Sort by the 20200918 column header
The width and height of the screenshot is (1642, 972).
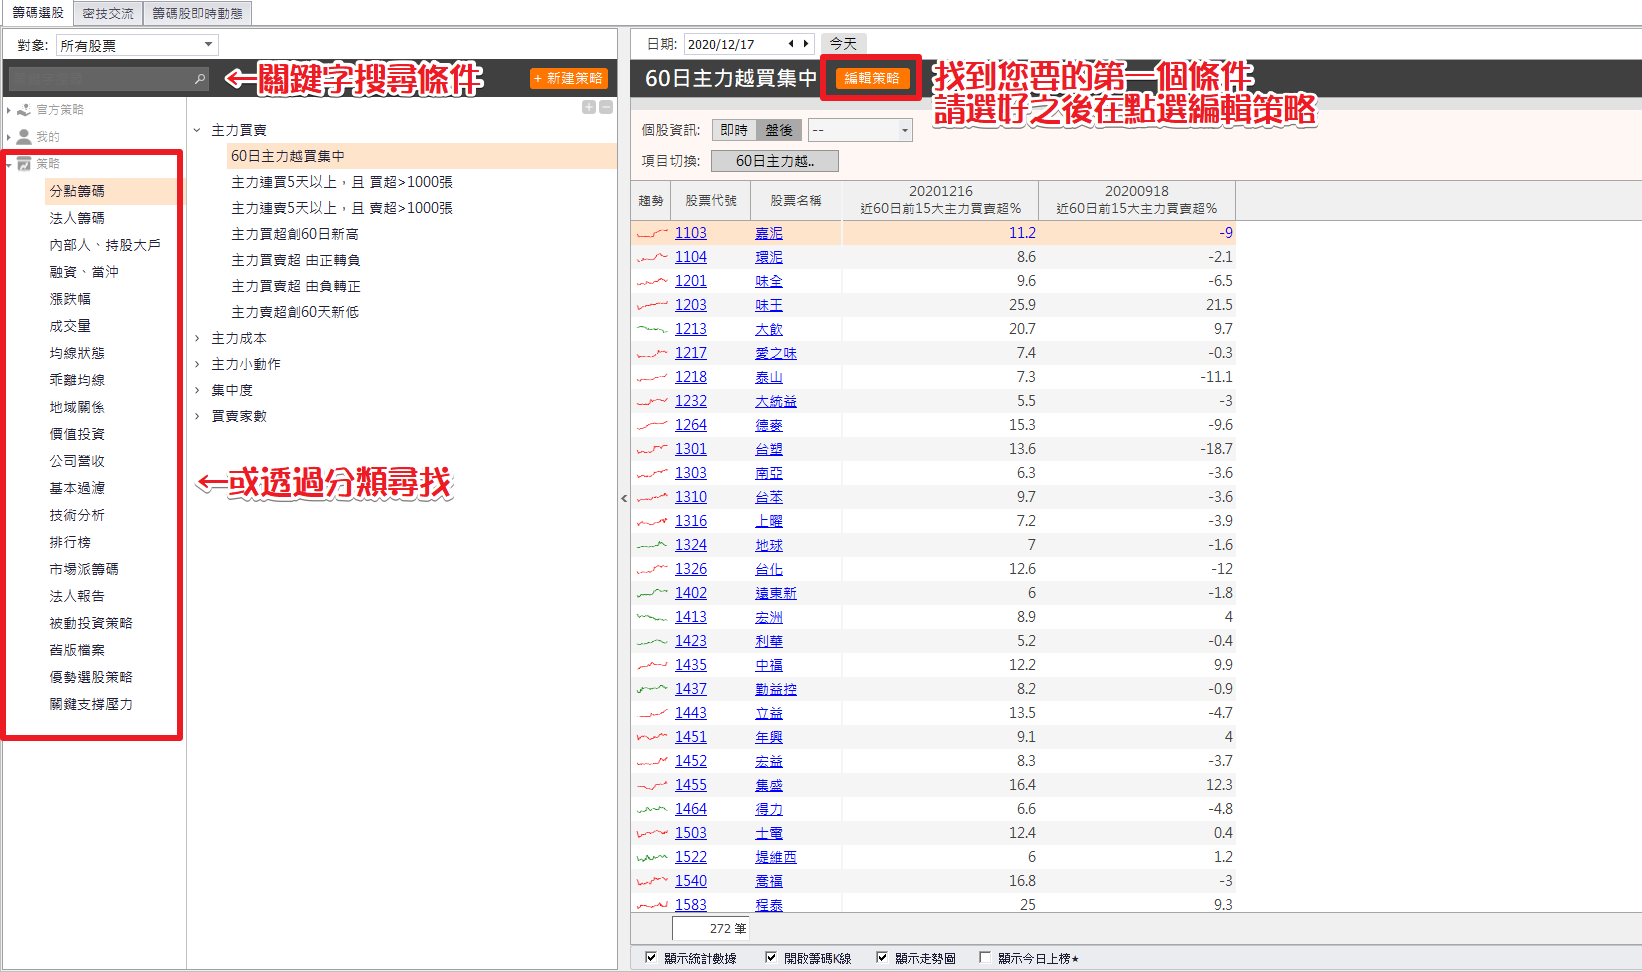tap(1137, 200)
